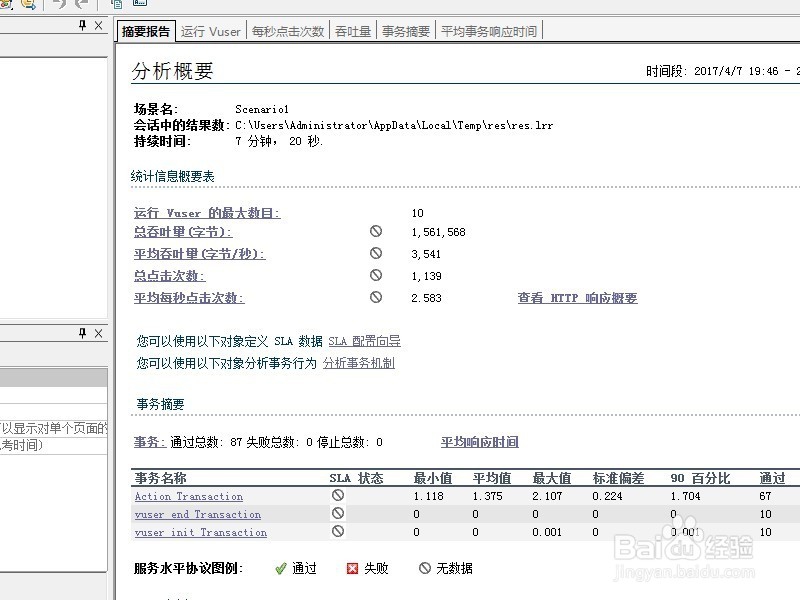Click the green 通过 check icon in the legend

pyautogui.click(x=281, y=567)
